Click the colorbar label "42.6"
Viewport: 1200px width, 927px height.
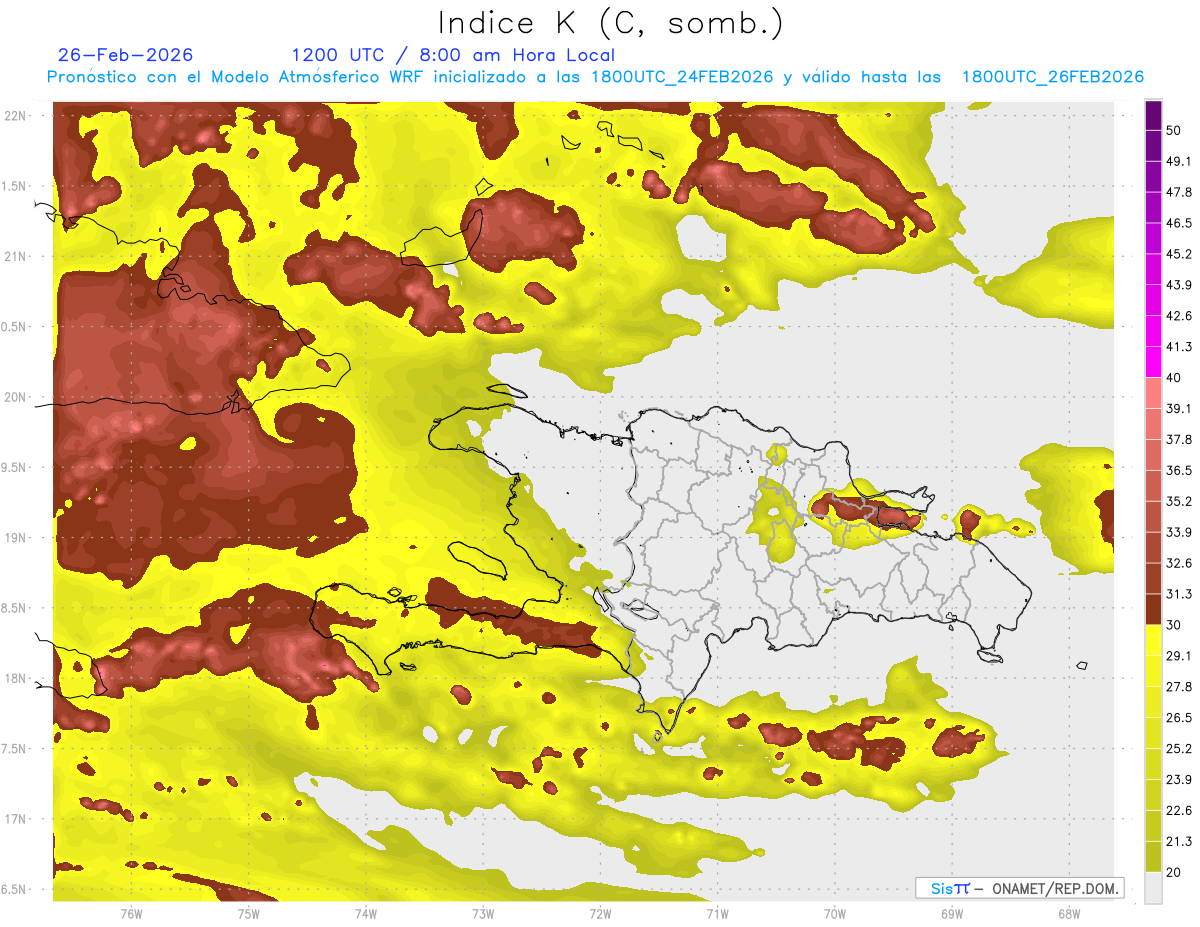(1179, 316)
